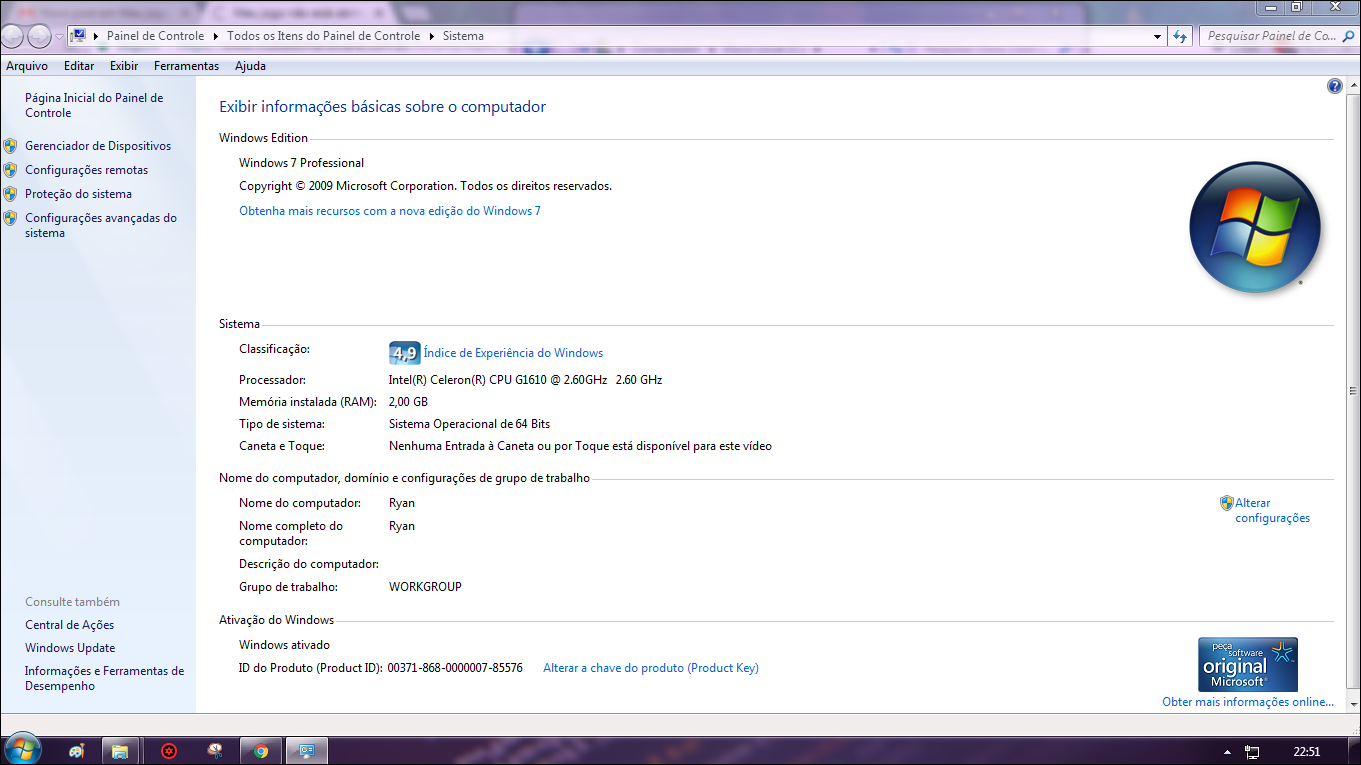Expand the address bar history dropdown
The width and height of the screenshot is (1361, 765).
click(x=1158, y=36)
